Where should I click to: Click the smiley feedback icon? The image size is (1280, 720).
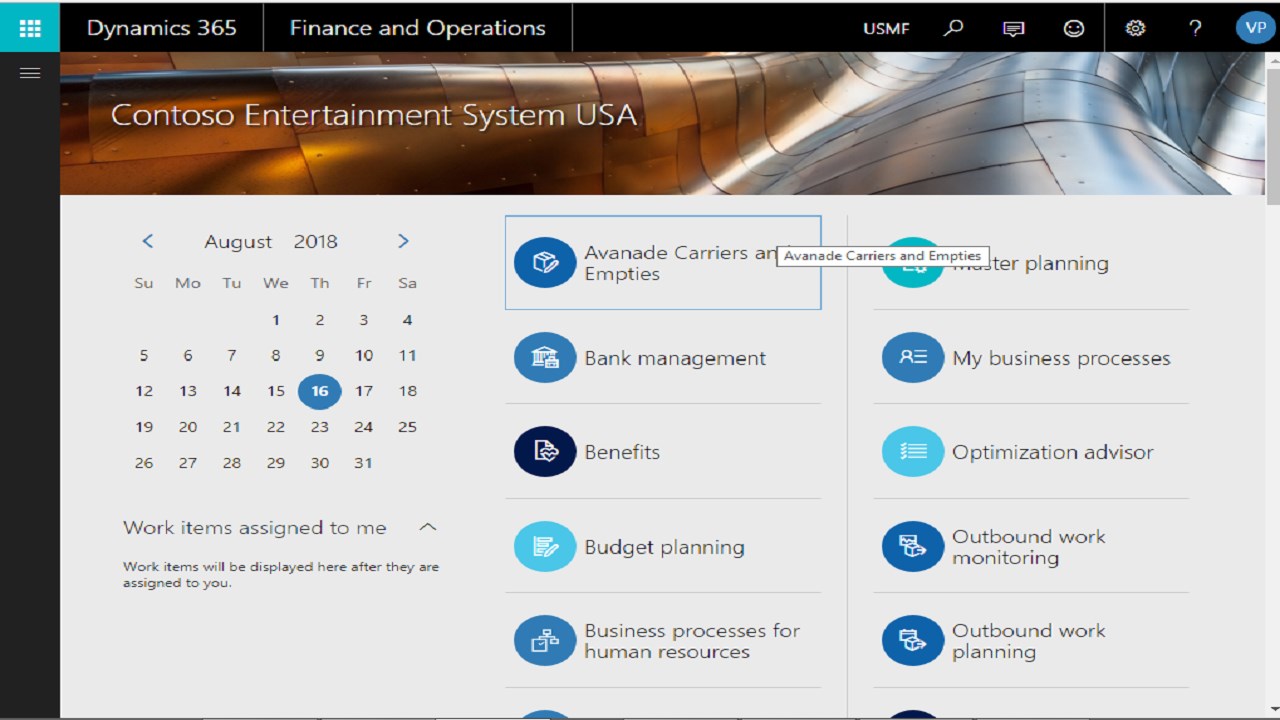click(1073, 28)
